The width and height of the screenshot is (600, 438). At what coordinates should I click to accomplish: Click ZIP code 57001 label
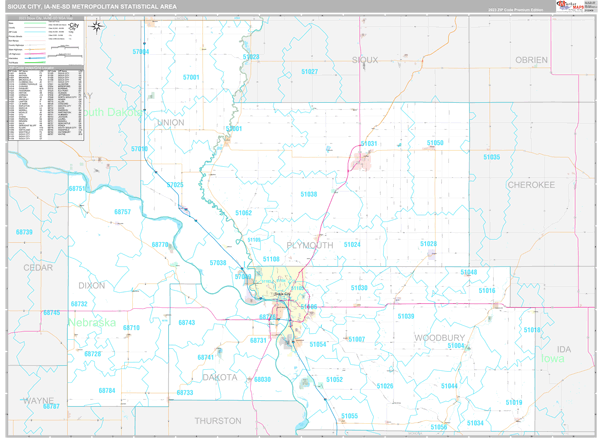(x=191, y=77)
